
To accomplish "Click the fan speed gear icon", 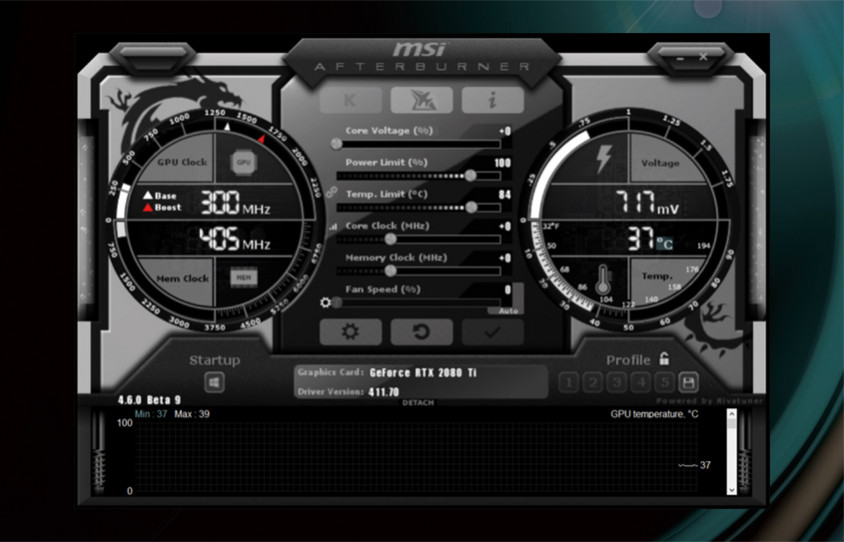I will click(325, 302).
